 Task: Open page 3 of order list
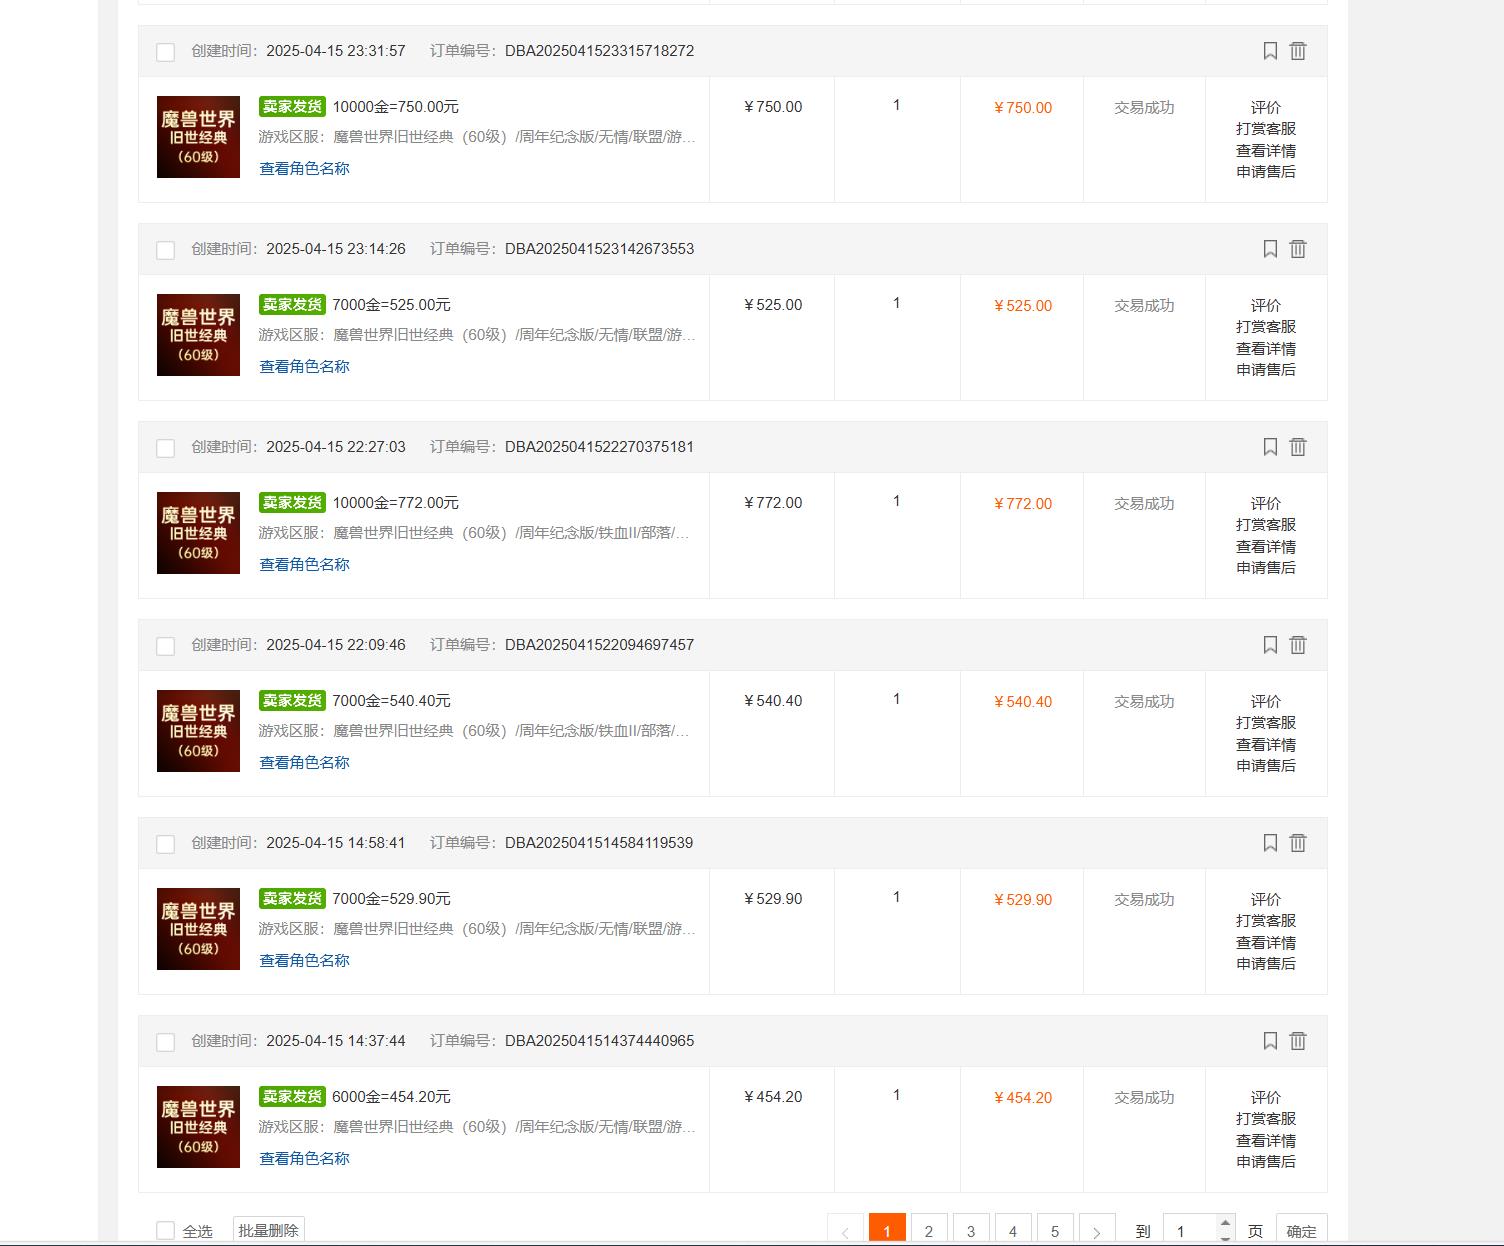click(x=971, y=1231)
